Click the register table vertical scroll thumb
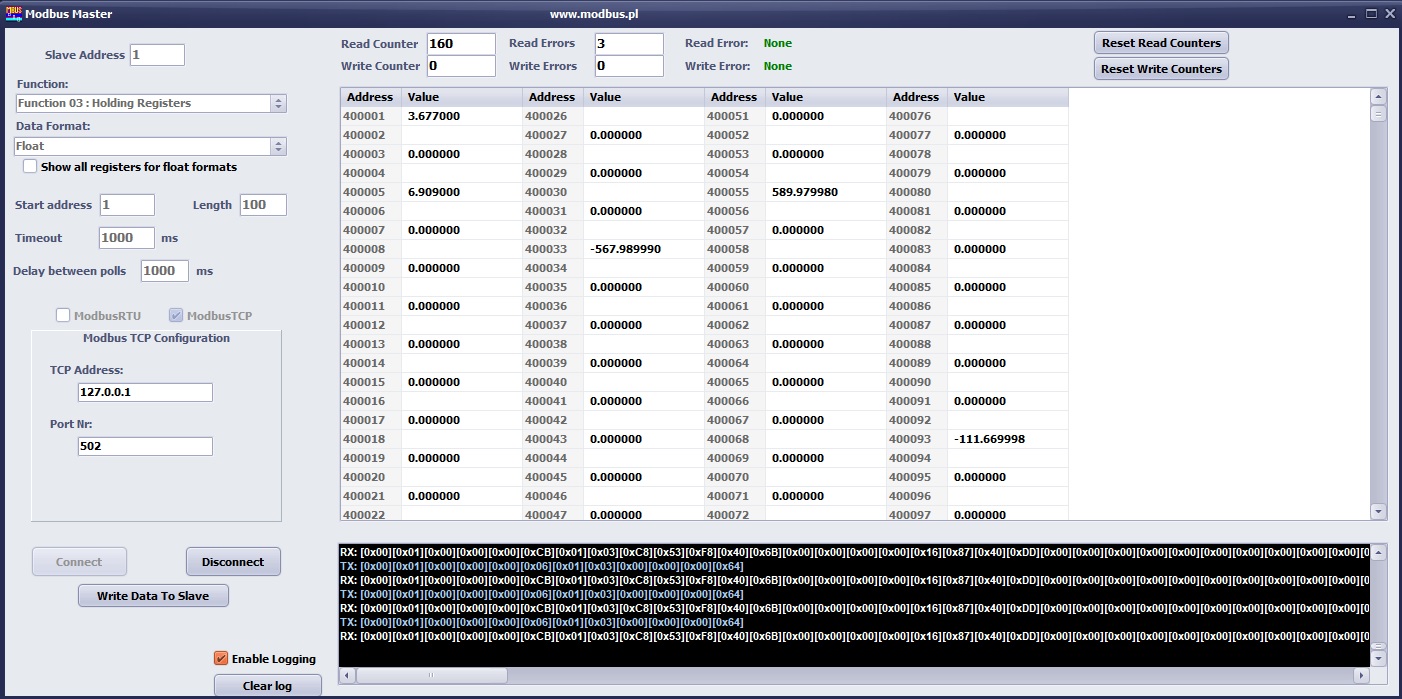 pyautogui.click(x=1378, y=113)
